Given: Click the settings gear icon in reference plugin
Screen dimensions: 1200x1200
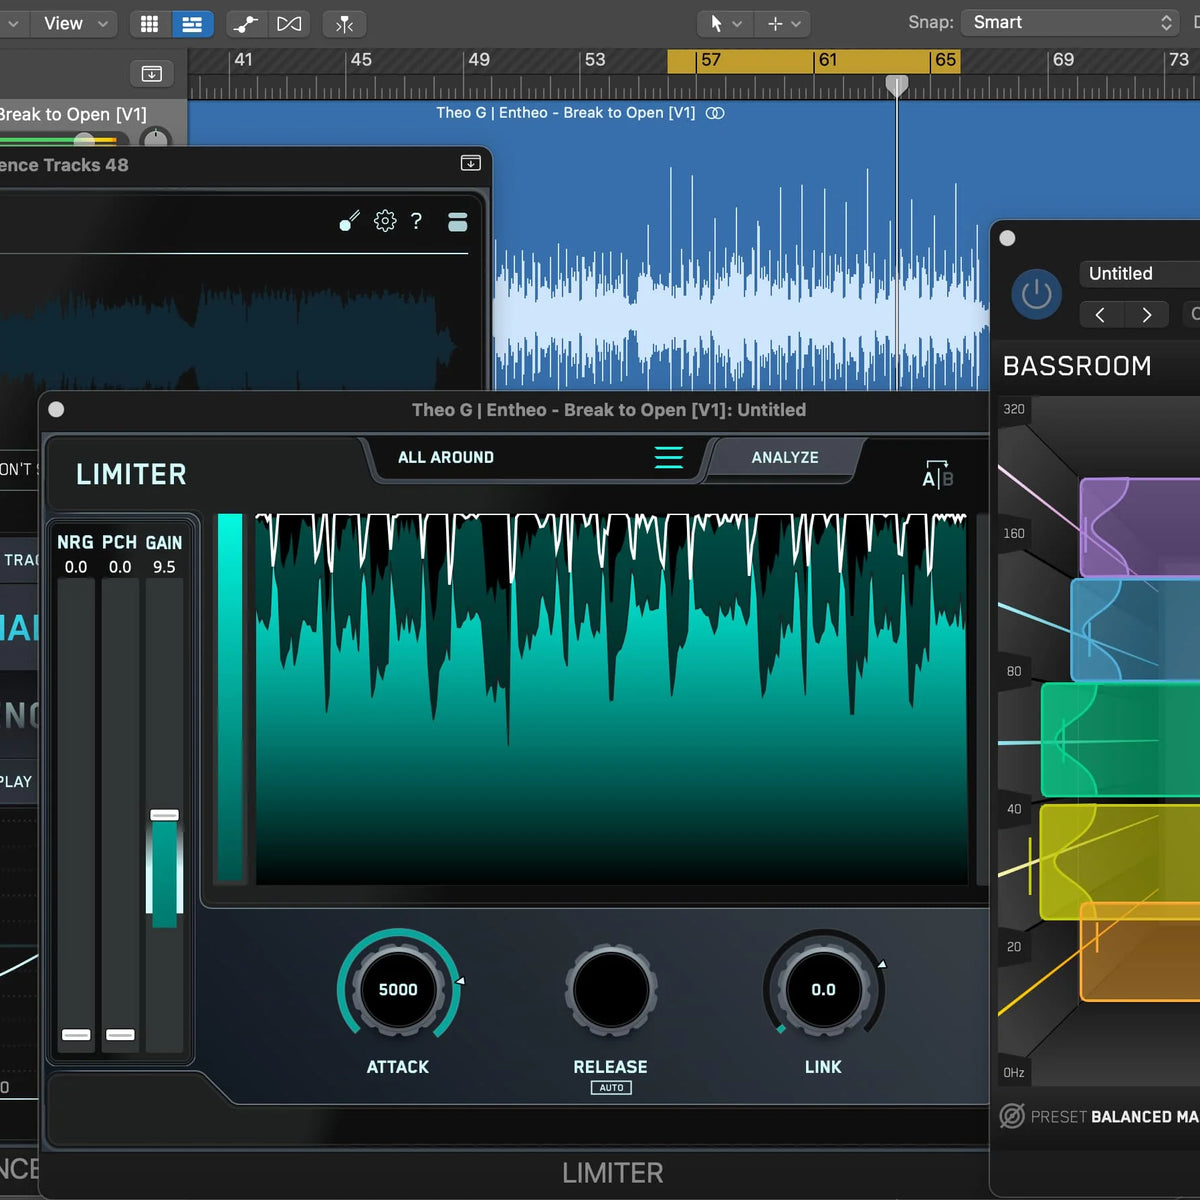Looking at the screenshot, I should [385, 221].
